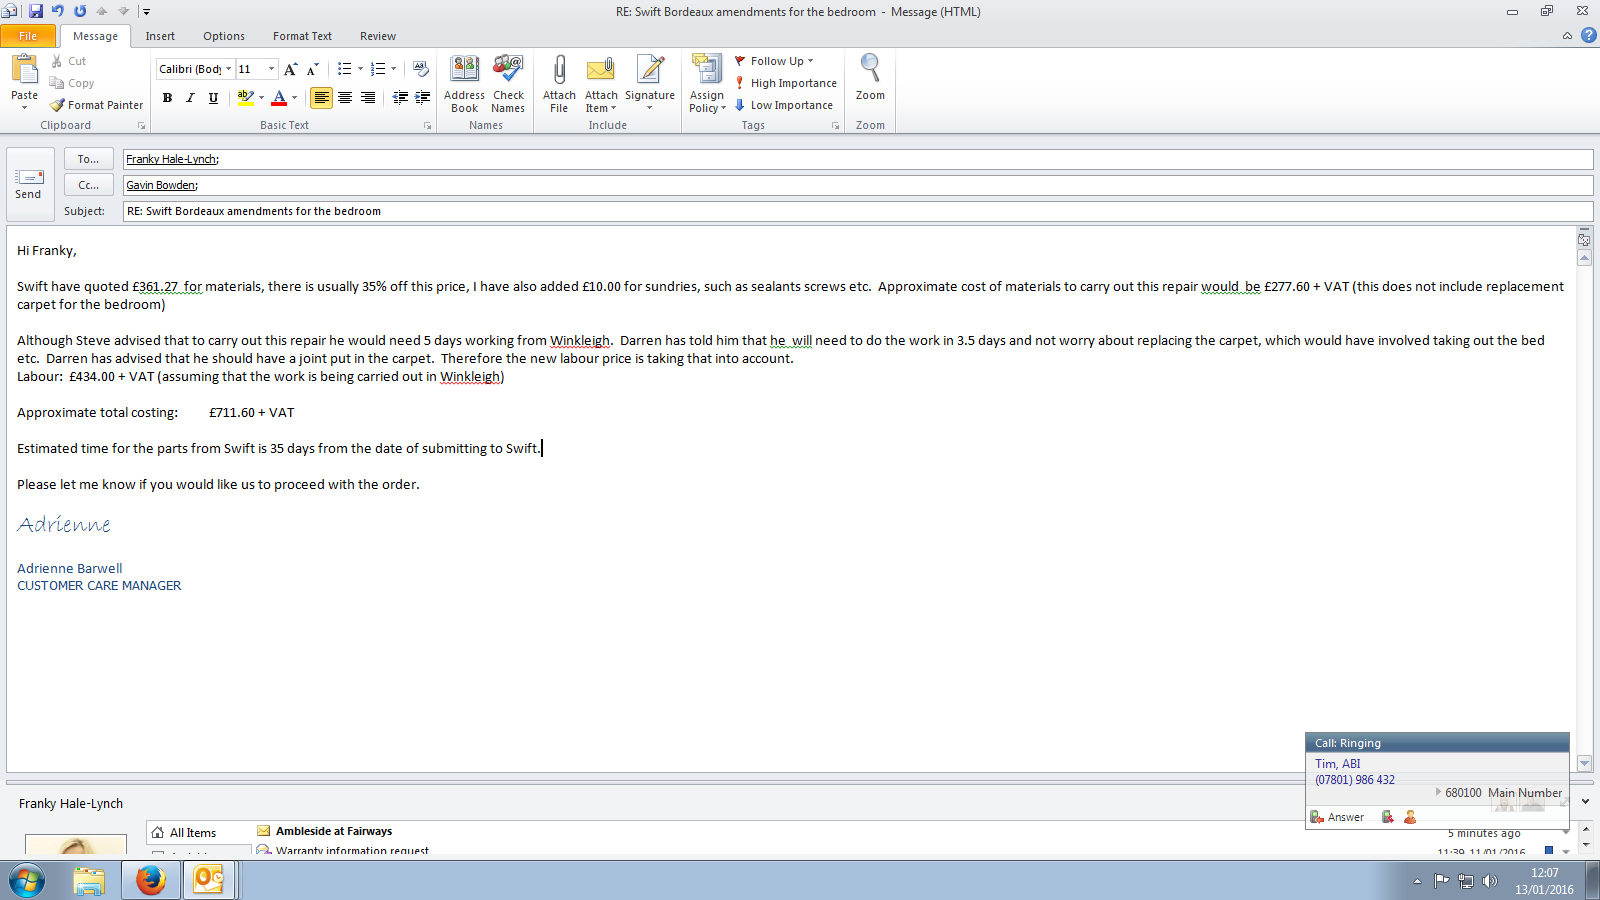The width and height of the screenshot is (1600, 900).
Task: Clear all text formatting
Action: (x=420, y=69)
